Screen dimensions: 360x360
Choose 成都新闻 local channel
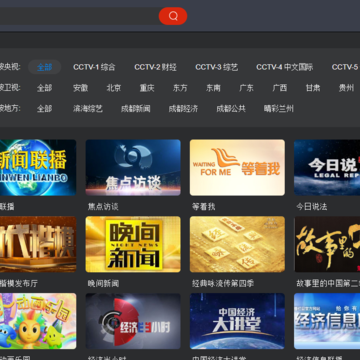point(135,109)
